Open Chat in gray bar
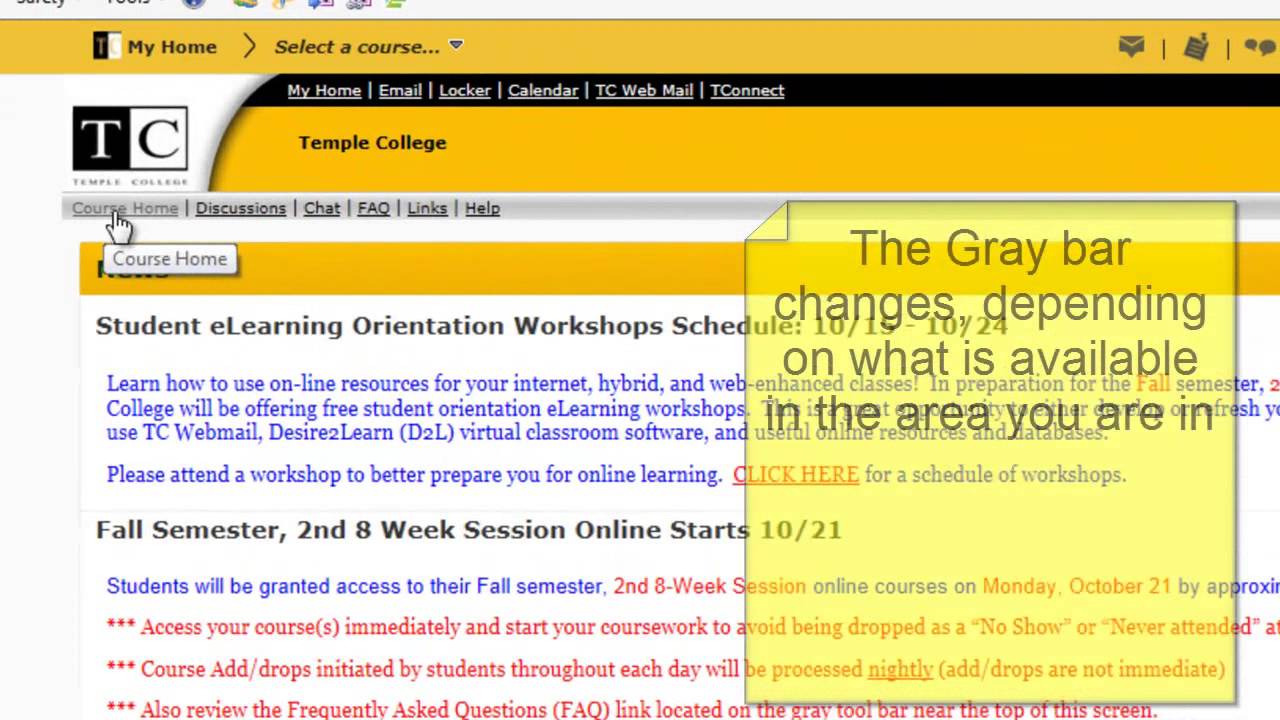This screenshot has height=720, width=1280. [x=322, y=208]
